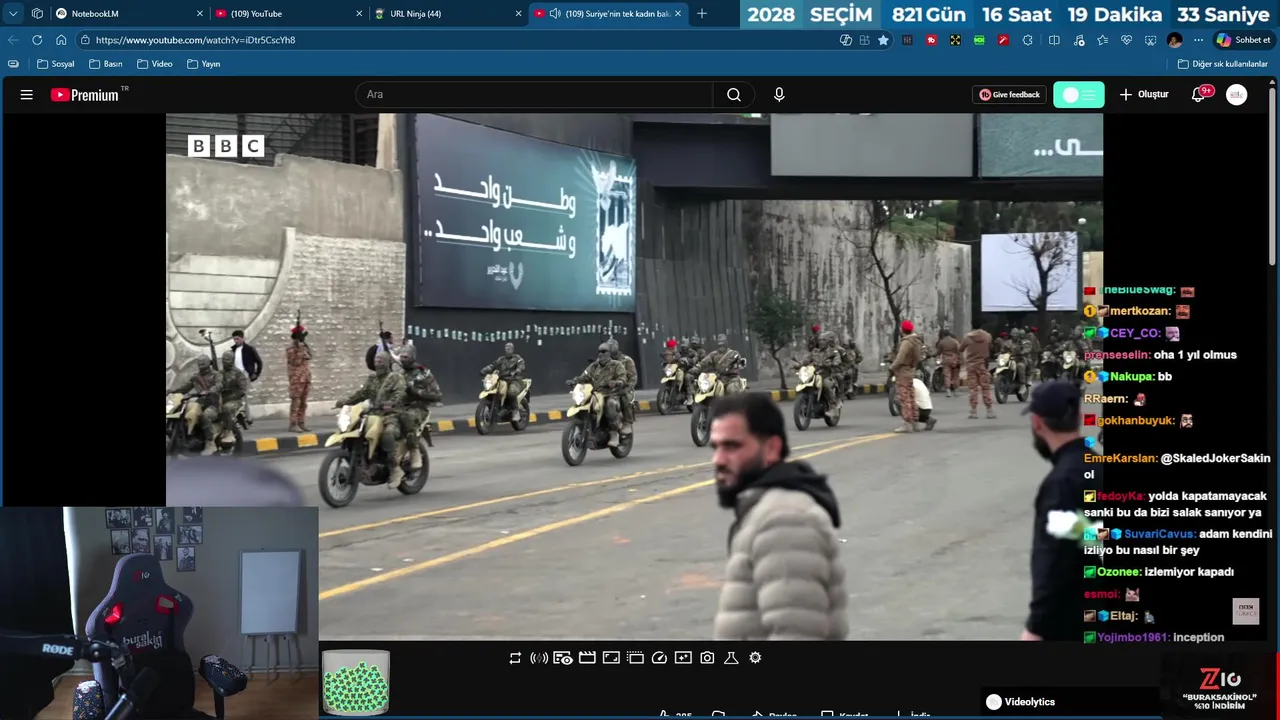Toggle the teal switch in YouTube header

1079,95
